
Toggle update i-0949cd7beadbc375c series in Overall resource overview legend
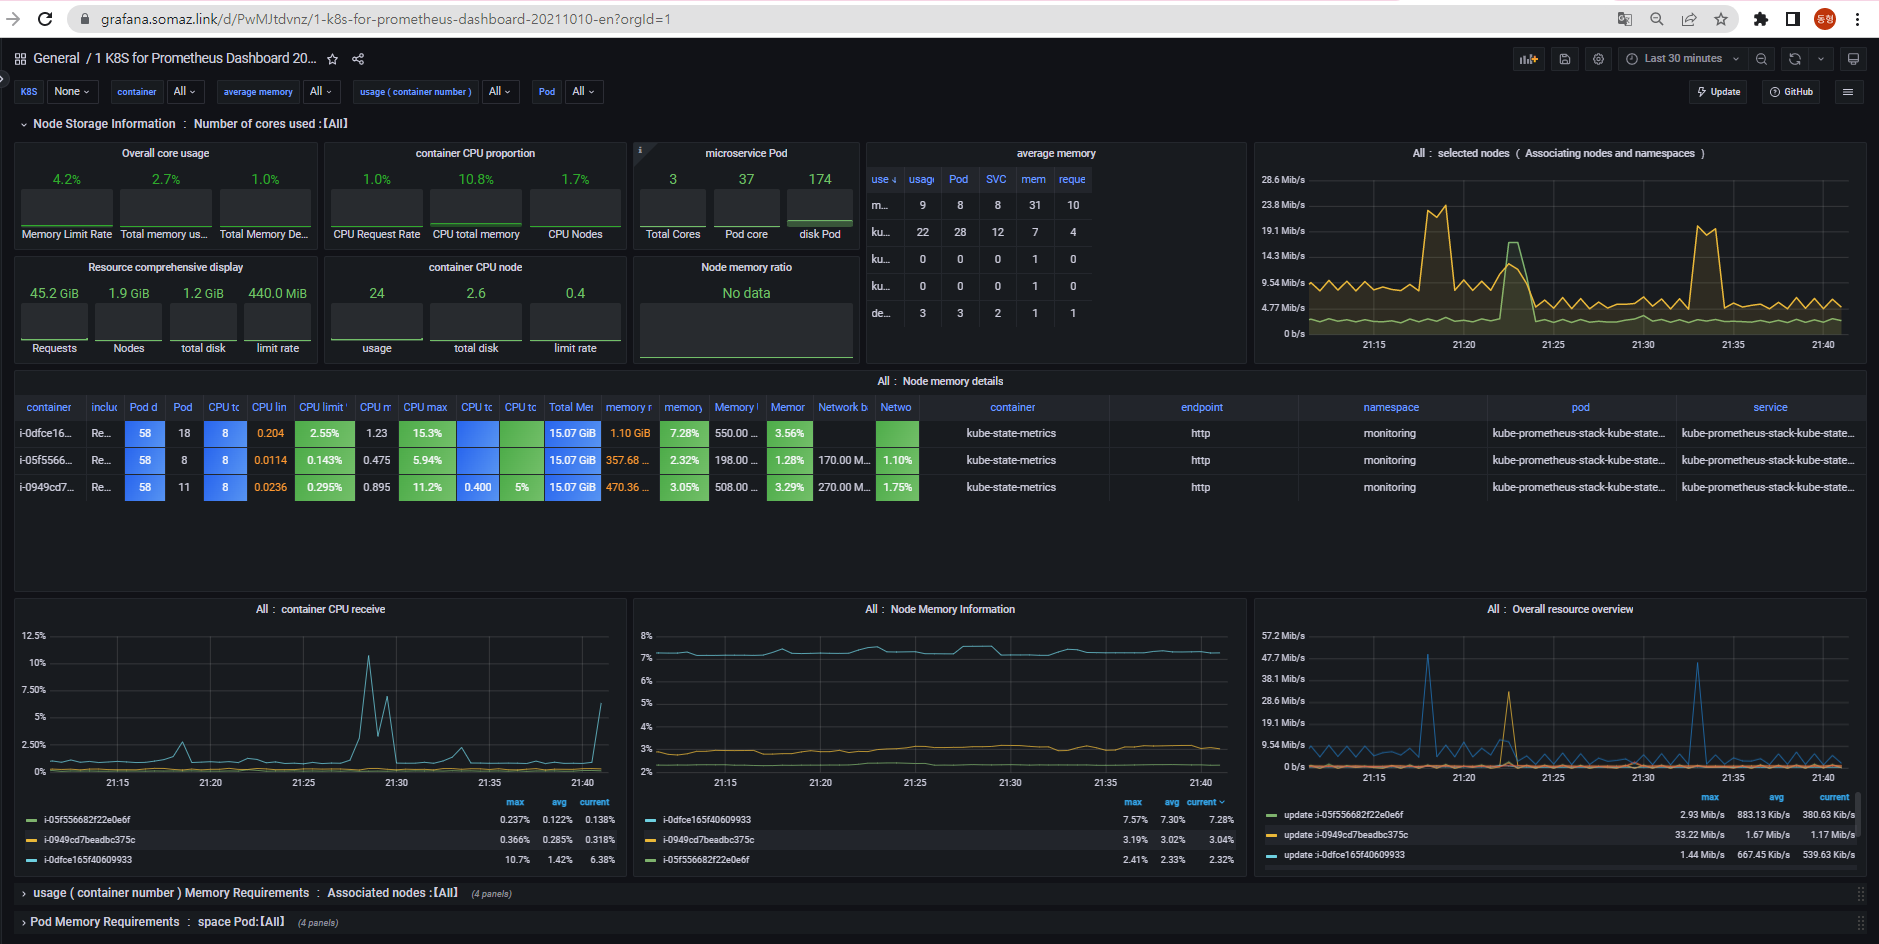(1346, 835)
